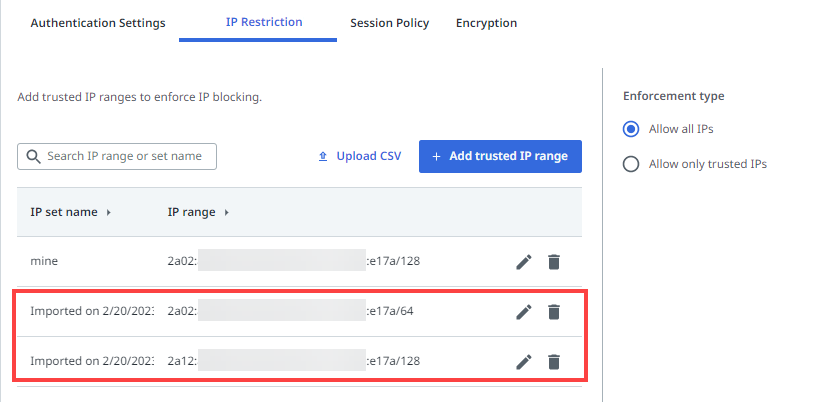Click the search magnifier icon
This screenshot has width=830, height=402.
[x=33, y=157]
